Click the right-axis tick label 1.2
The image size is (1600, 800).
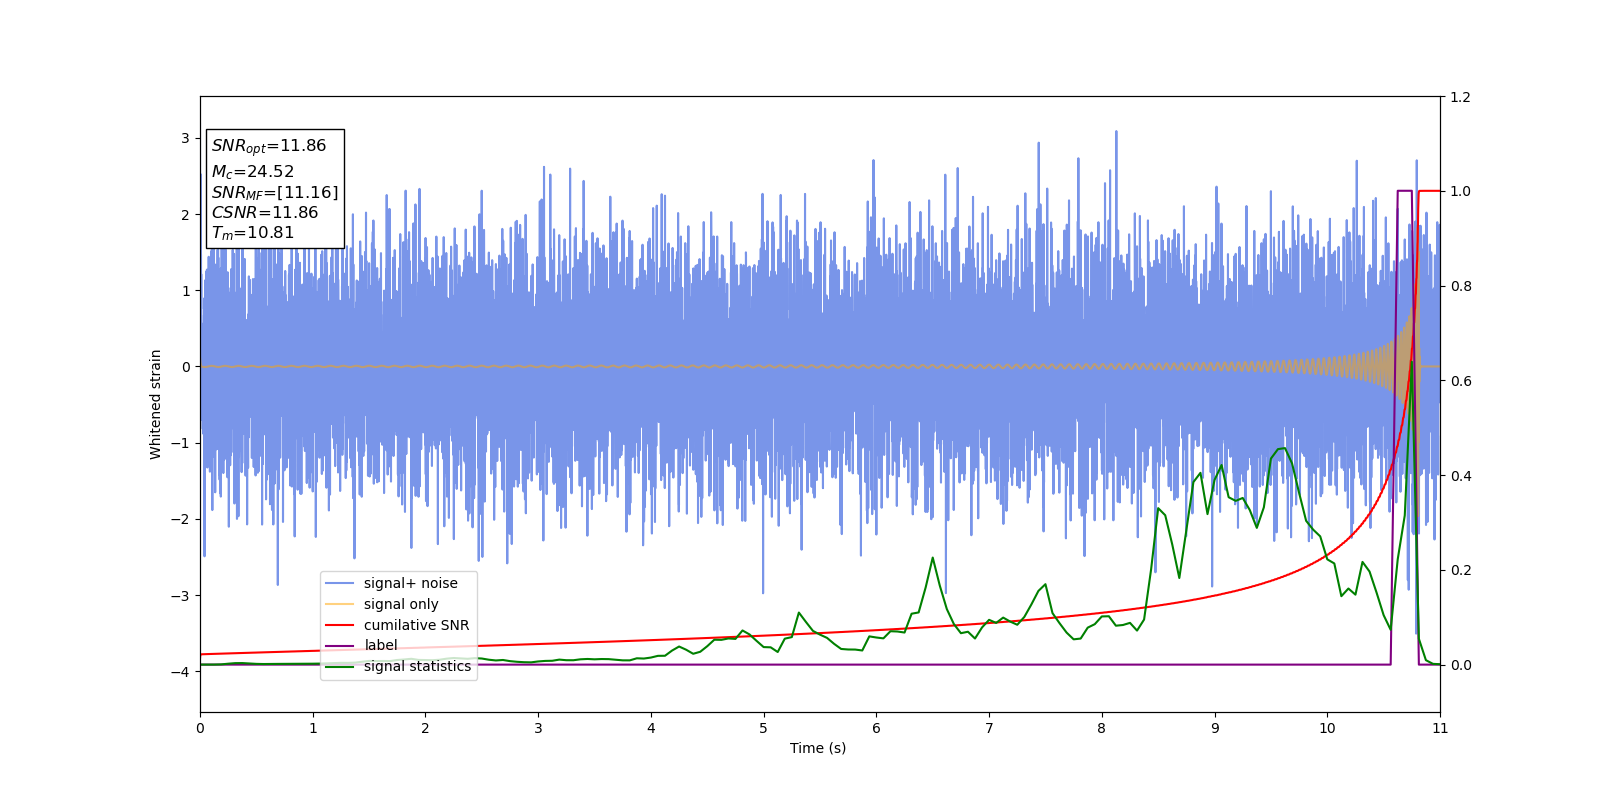click(1460, 97)
